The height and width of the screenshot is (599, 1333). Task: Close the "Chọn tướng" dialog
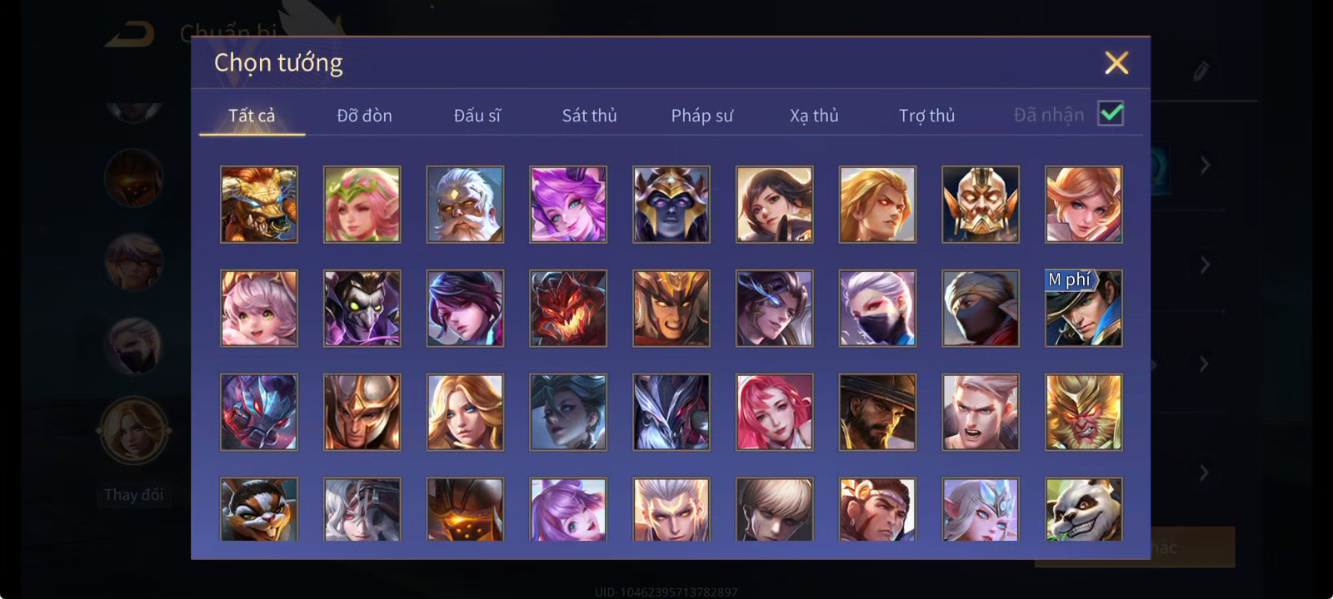point(1116,63)
